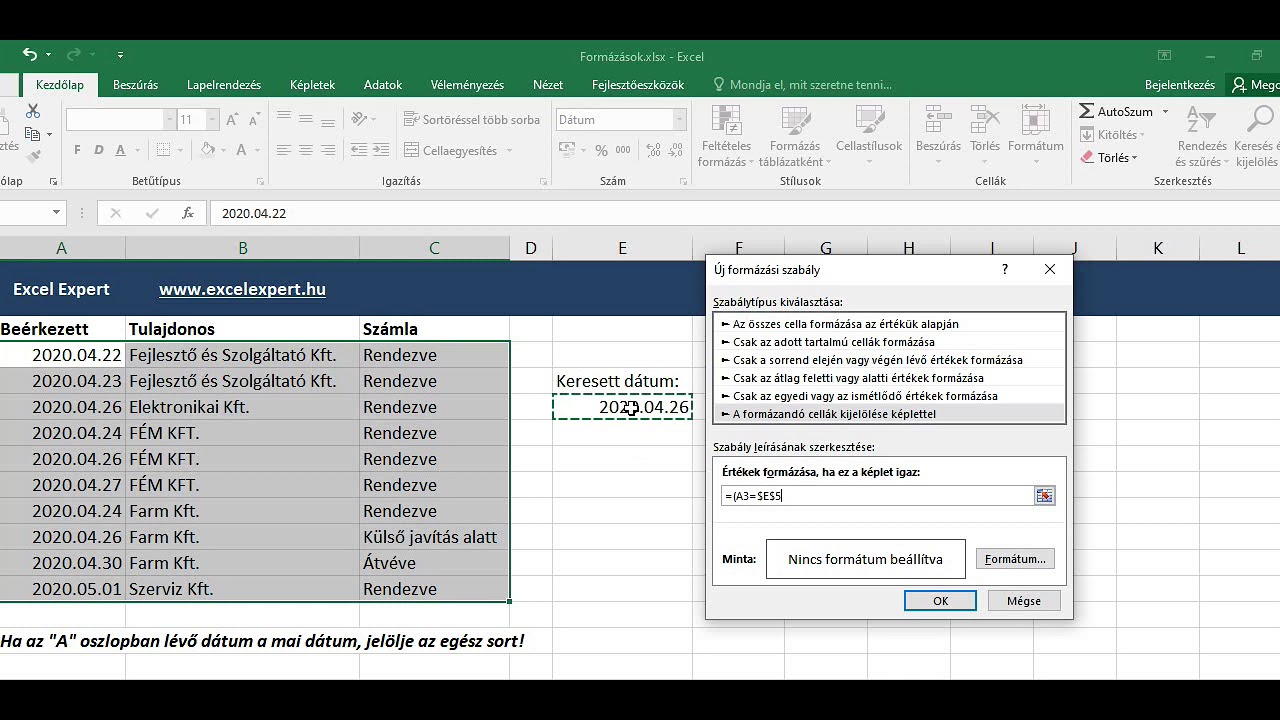Screen dimensions: 1280x720
Task: Click the top vertical align icon
Action: (284, 117)
